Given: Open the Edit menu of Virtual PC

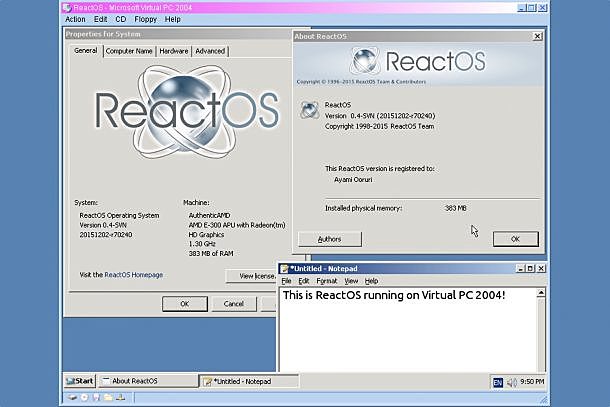Looking at the screenshot, I should (x=100, y=19).
